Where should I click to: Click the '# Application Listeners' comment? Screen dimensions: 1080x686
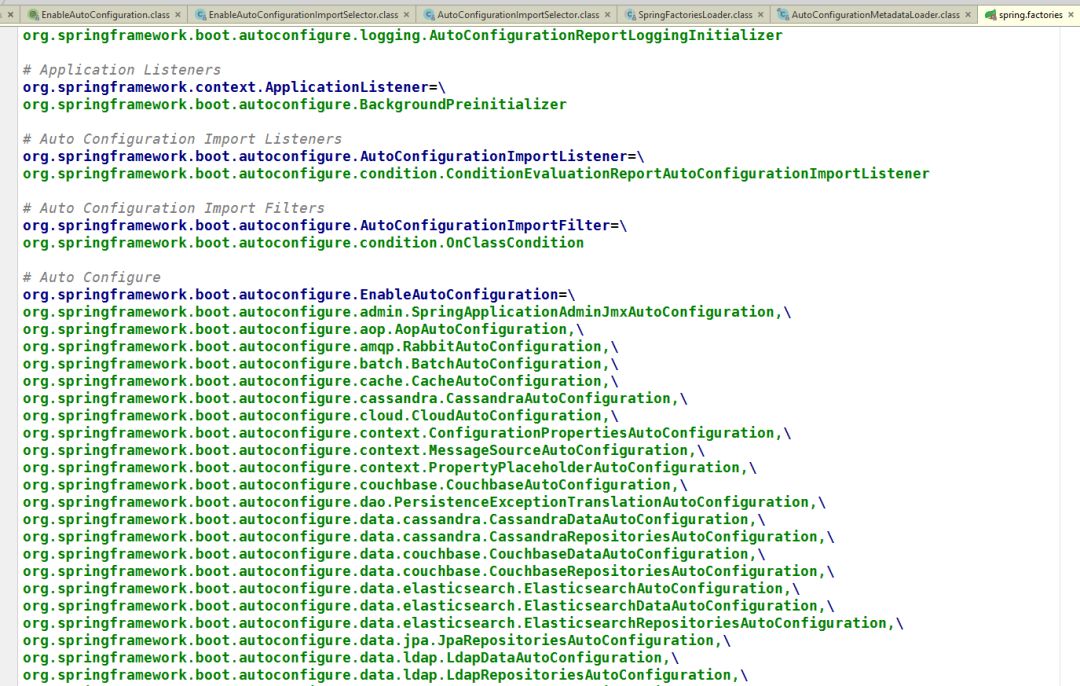[122, 70]
